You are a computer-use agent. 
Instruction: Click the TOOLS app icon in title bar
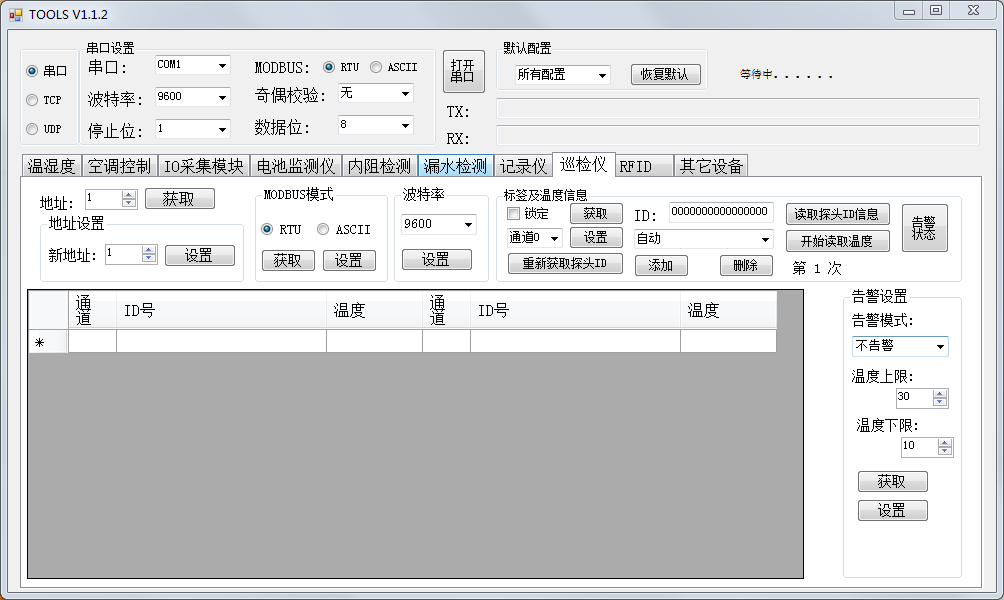click(x=15, y=14)
